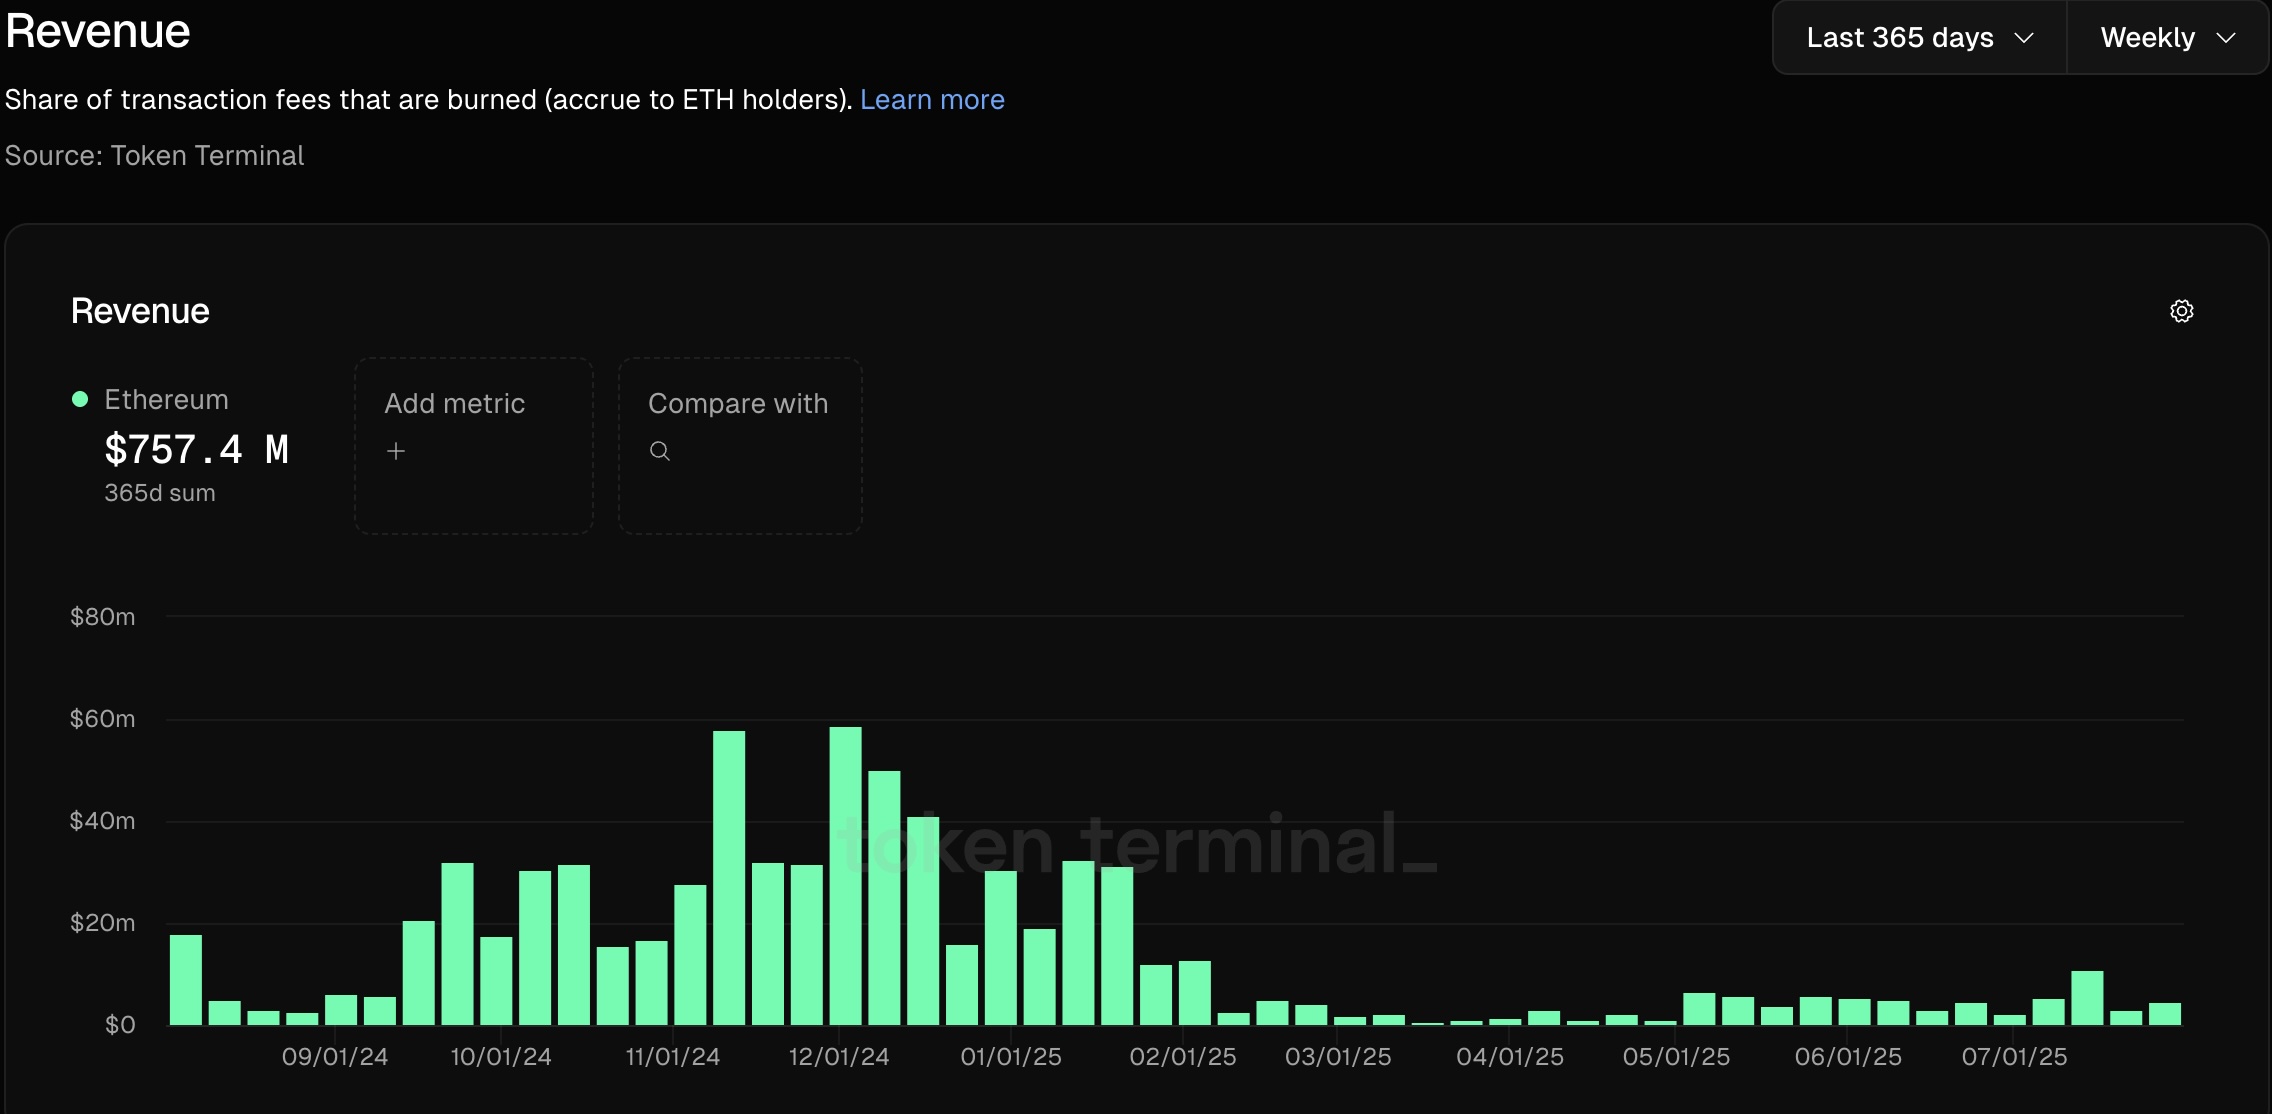Open the chart settings gear icon

click(x=2181, y=311)
